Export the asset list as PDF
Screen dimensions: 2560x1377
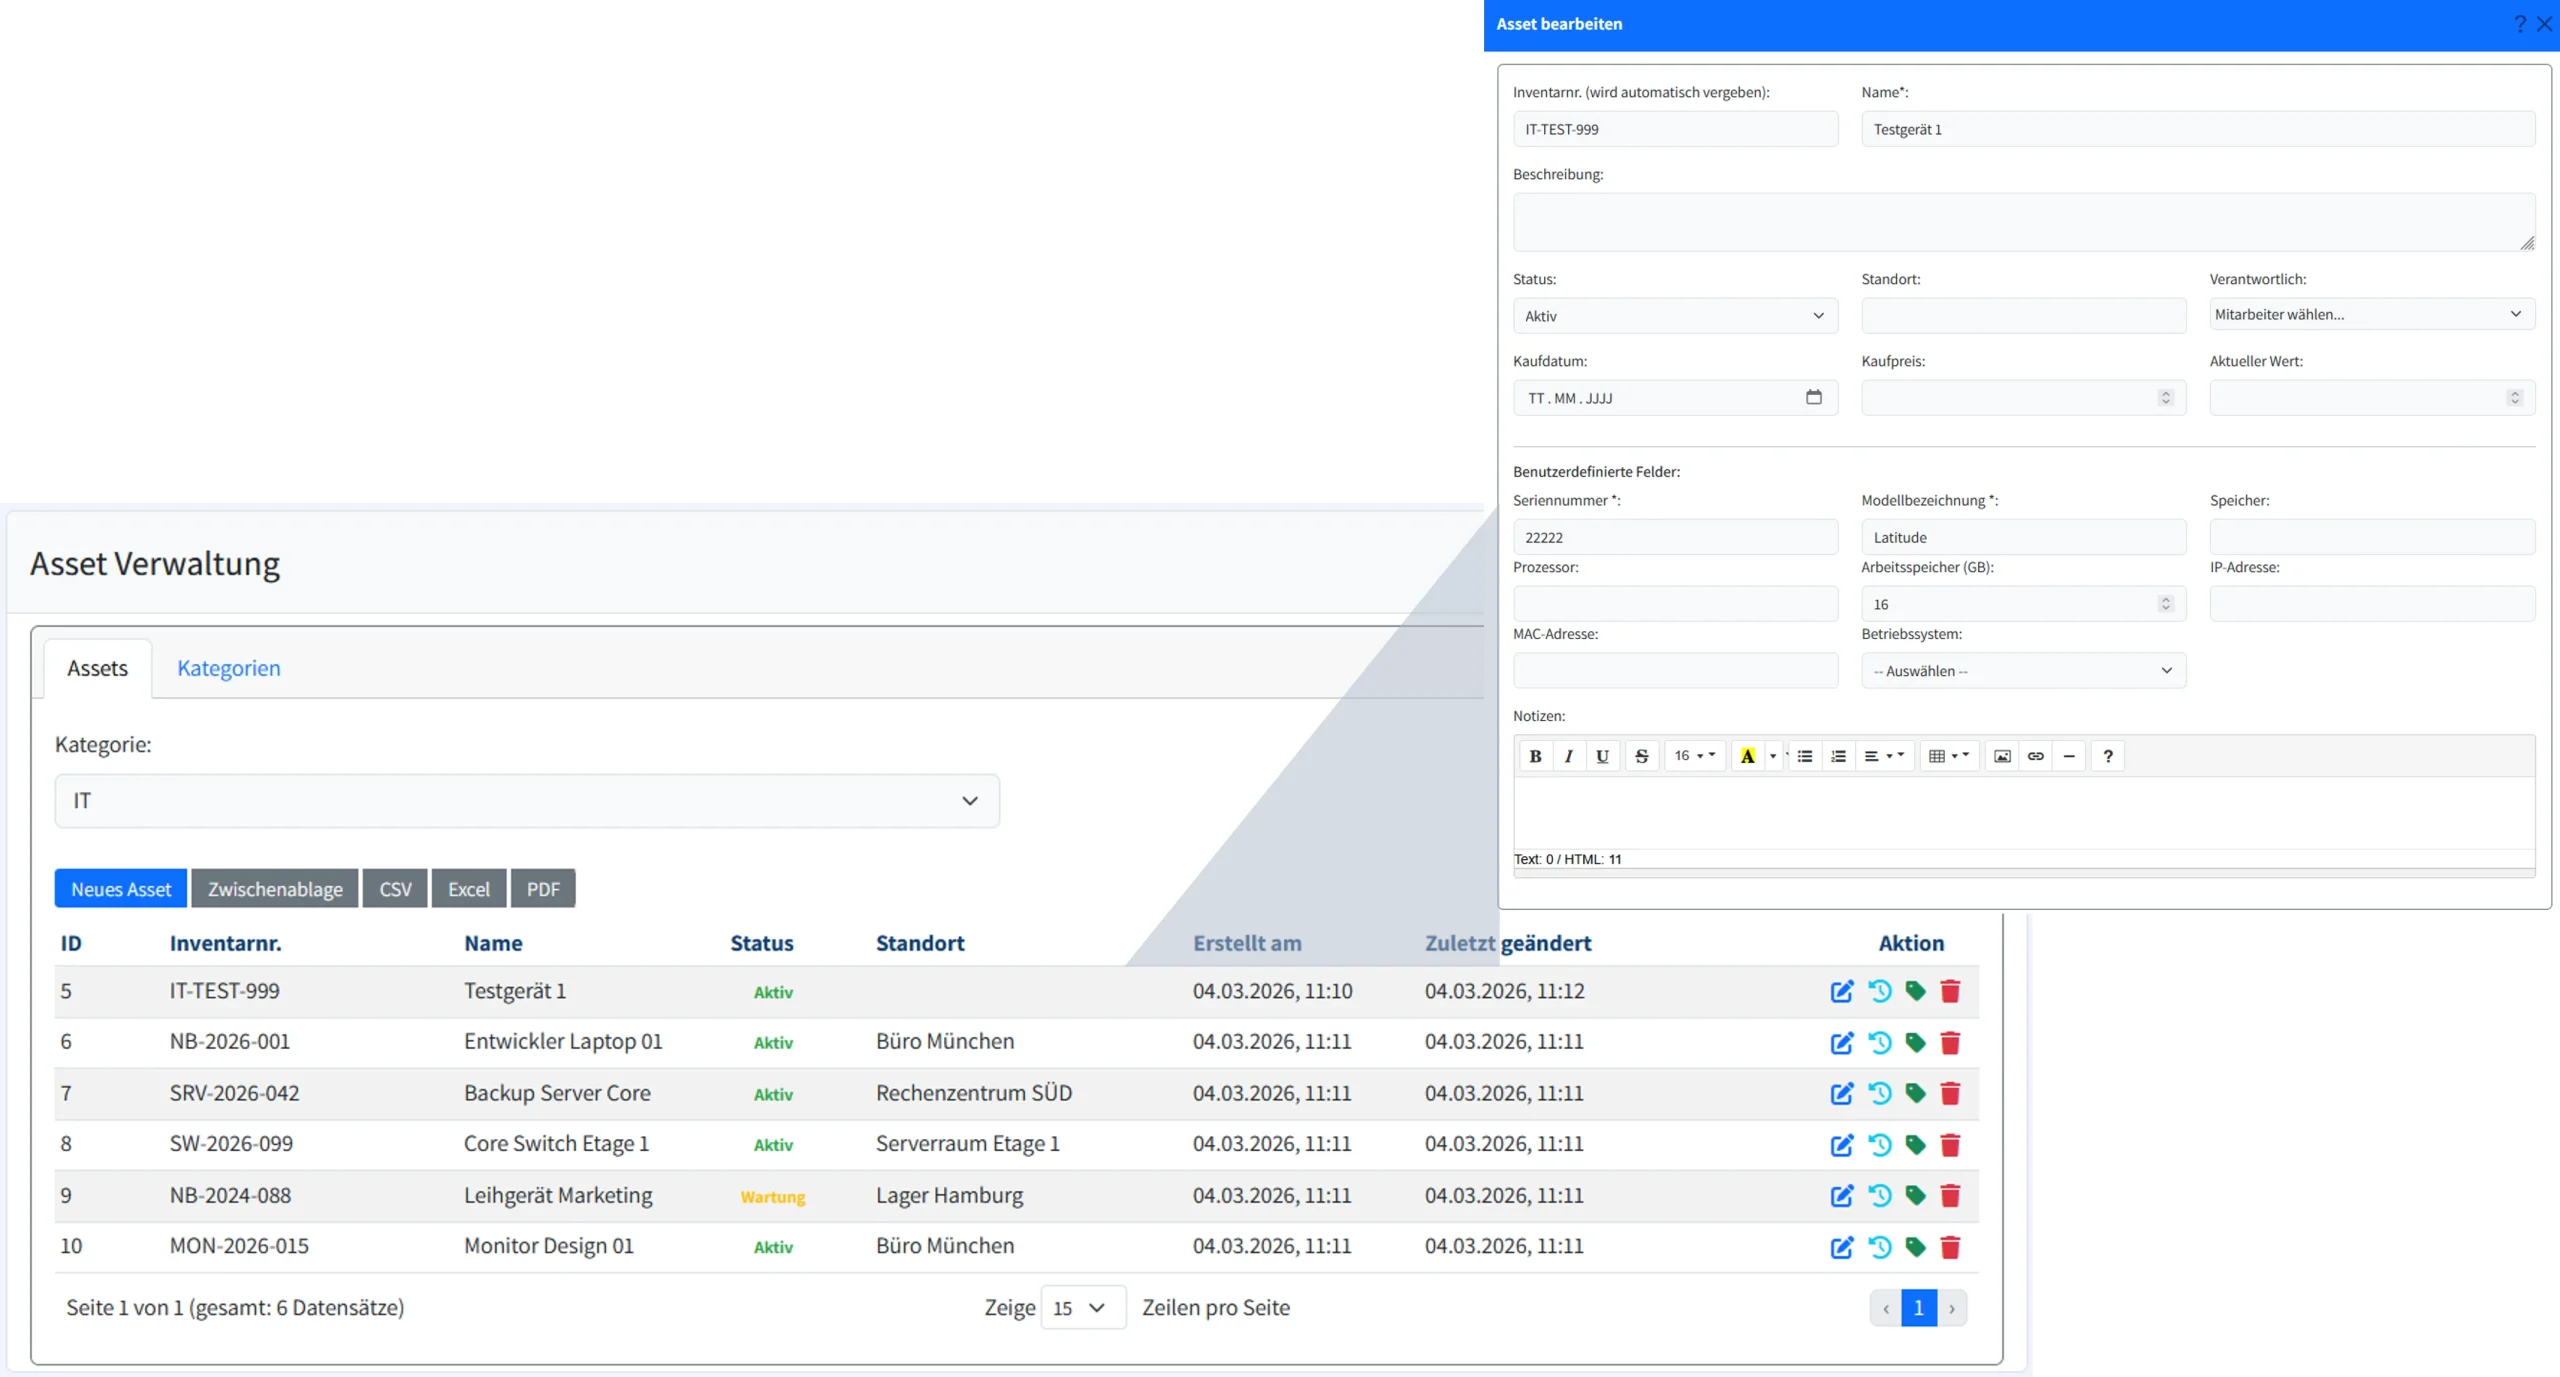(543, 888)
